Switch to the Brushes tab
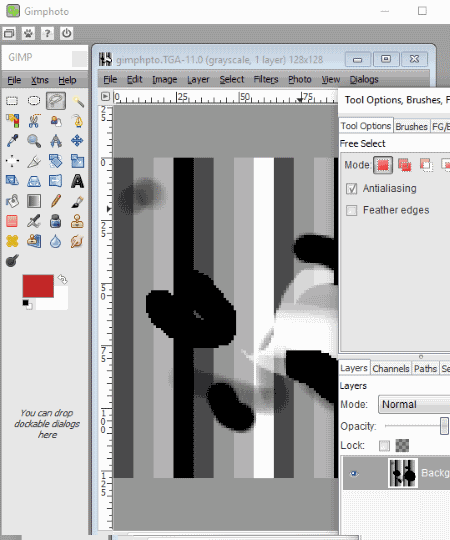 pyautogui.click(x=411, y=126)
